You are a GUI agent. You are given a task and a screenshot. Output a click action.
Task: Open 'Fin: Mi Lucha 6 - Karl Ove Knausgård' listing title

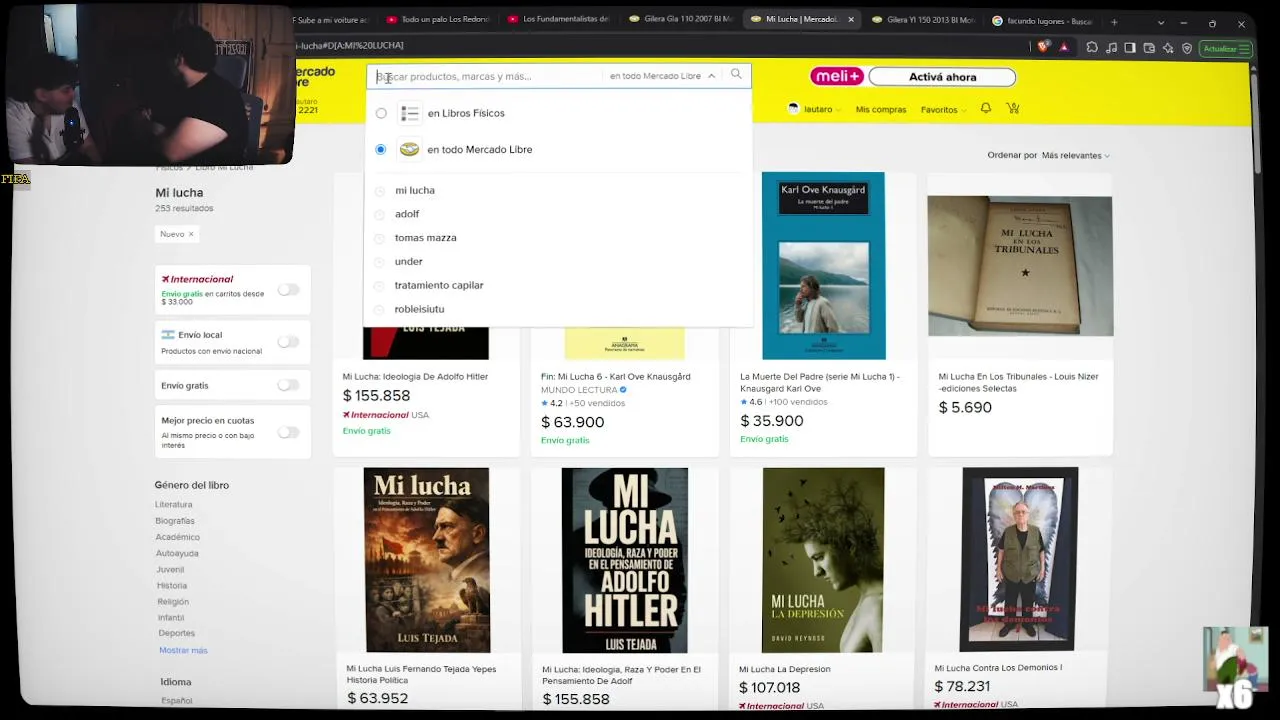pyautogui.click(x=616, y=377)
